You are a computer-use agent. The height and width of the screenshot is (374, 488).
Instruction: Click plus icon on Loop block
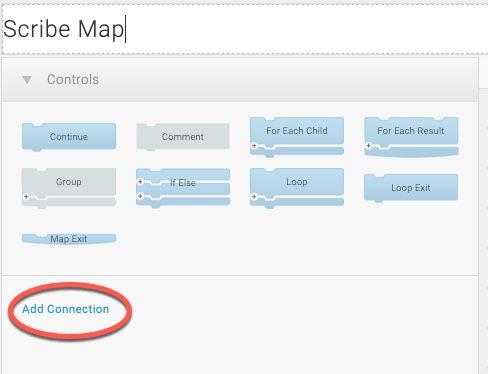(x=254, y=197)
